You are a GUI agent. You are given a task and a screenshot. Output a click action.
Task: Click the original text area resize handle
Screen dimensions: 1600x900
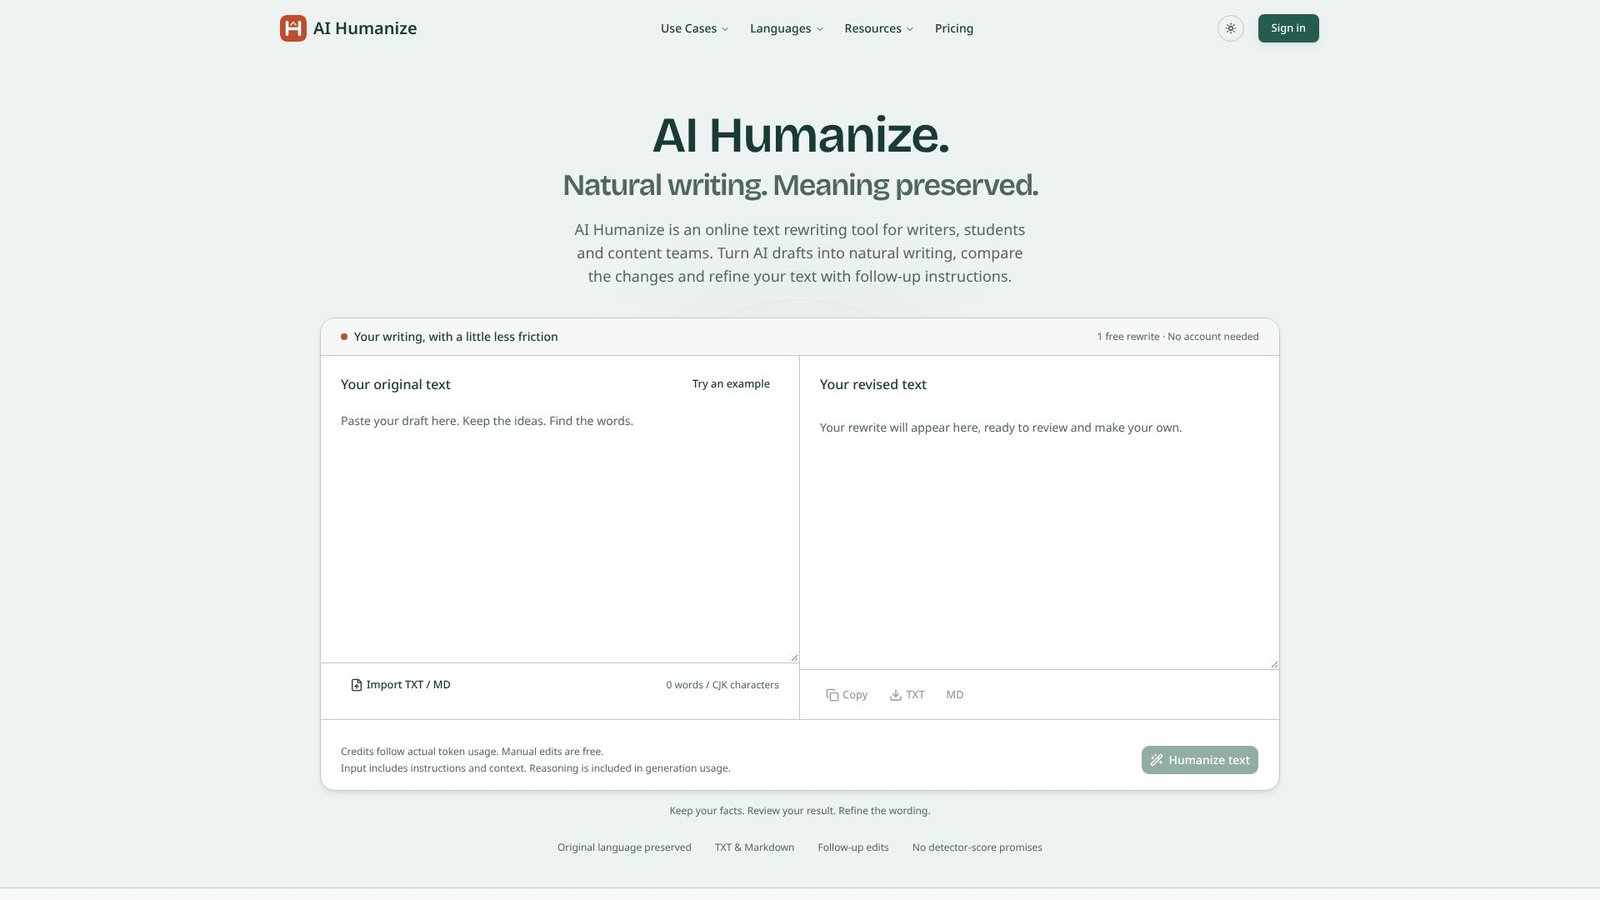pyautogui.click(x=794, y=657)
